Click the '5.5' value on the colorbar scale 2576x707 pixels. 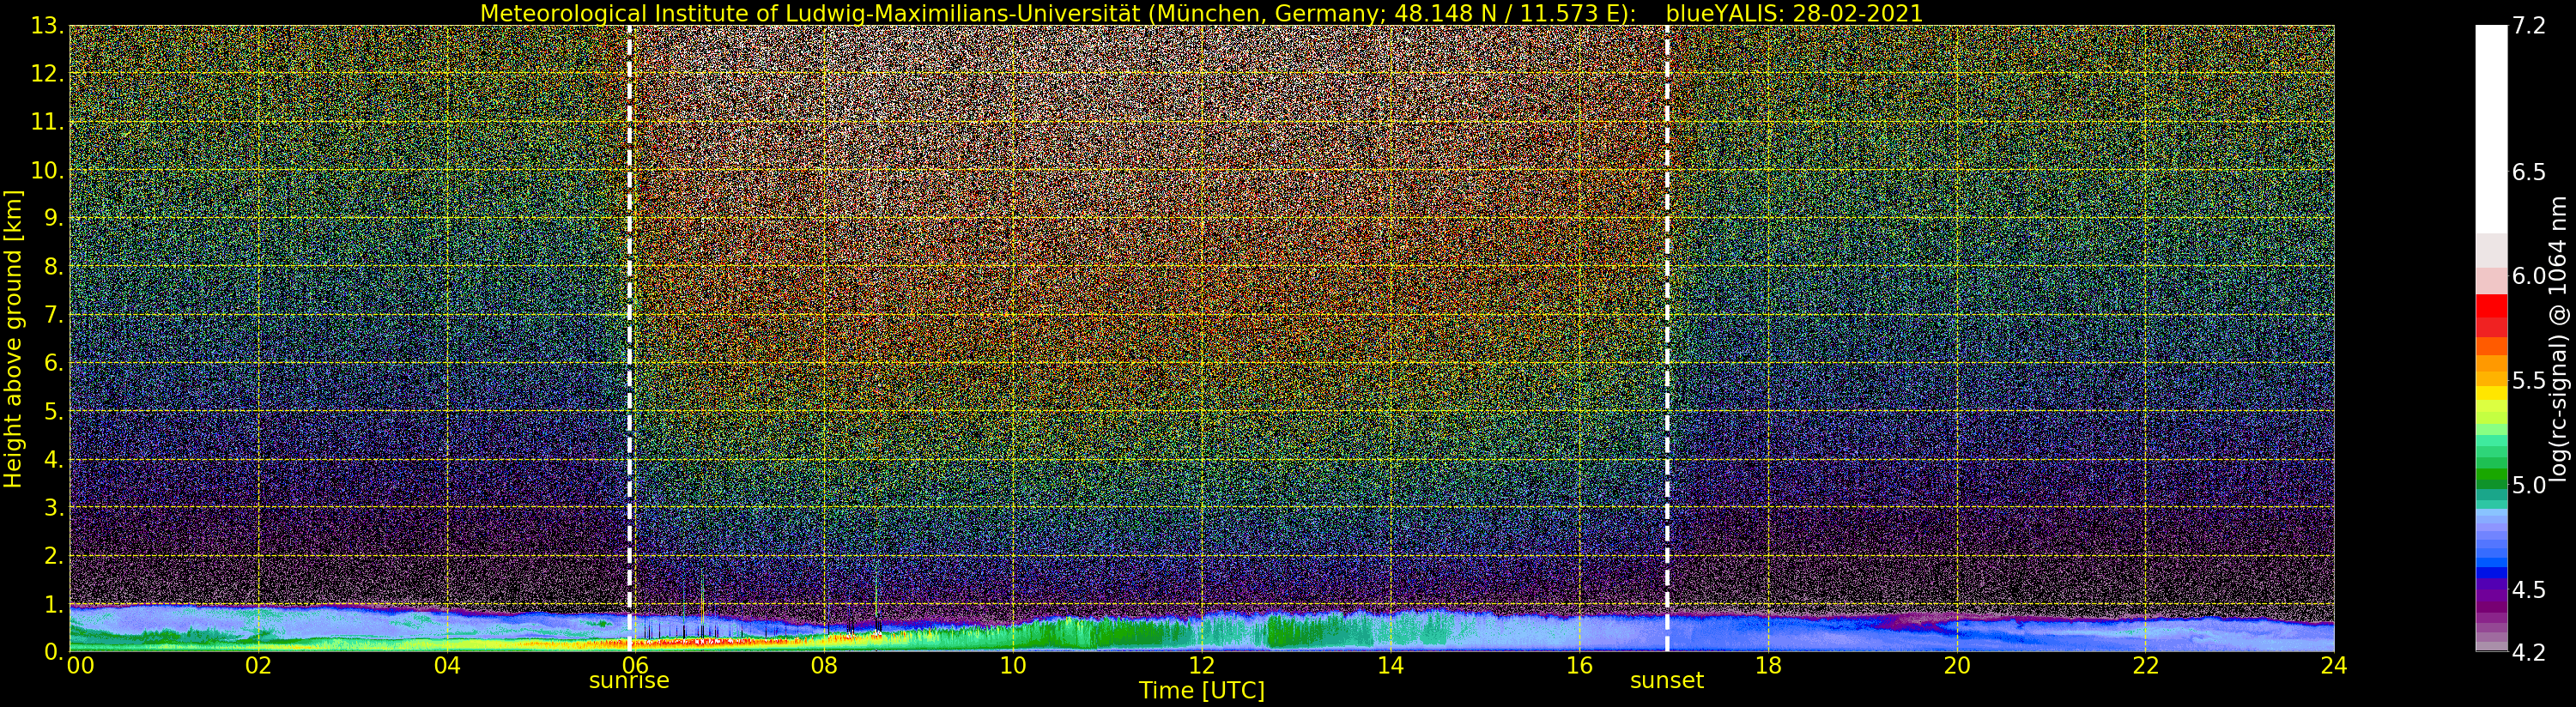point(2530,380)
